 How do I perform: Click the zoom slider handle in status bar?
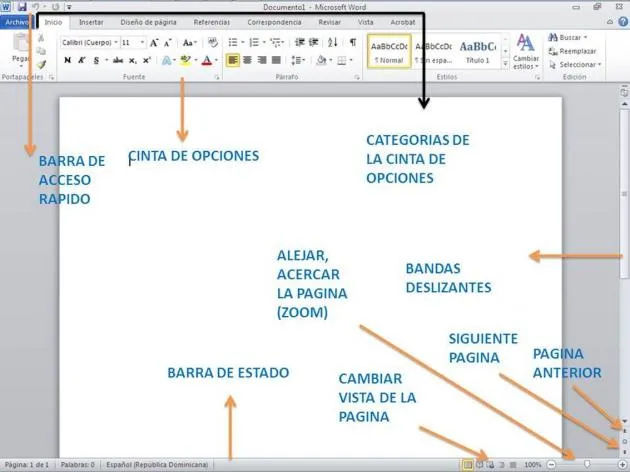(587, 465)
